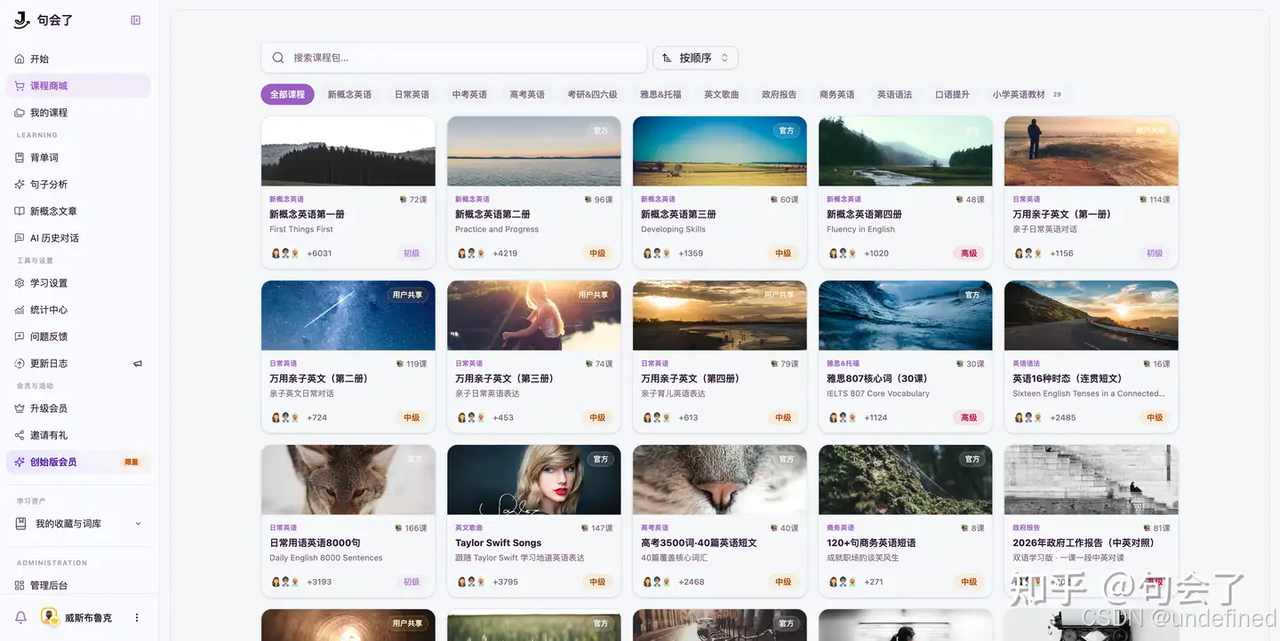Open 邀请有礼 share icon
This screenshot has width=1280, height=641.
[20, 435]
